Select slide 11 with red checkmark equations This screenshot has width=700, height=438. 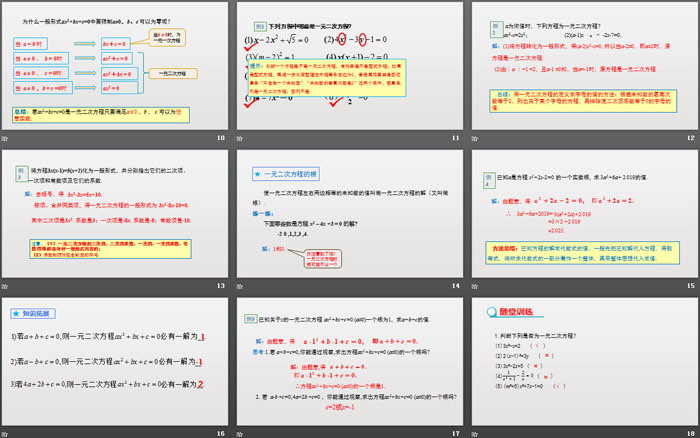tap(352, 64)
